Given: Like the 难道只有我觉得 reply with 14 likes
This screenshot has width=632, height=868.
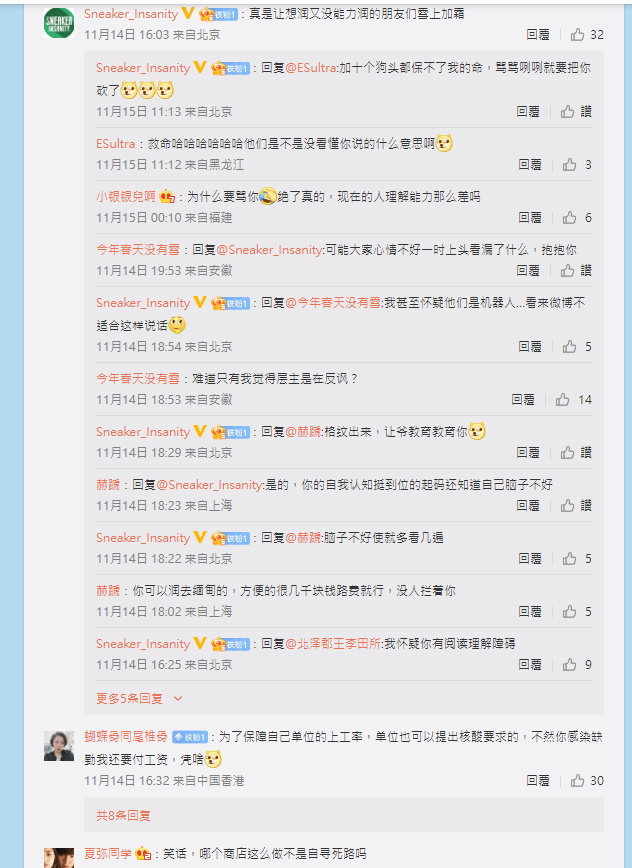Looking at the screenshot, I should pos(562,399).
